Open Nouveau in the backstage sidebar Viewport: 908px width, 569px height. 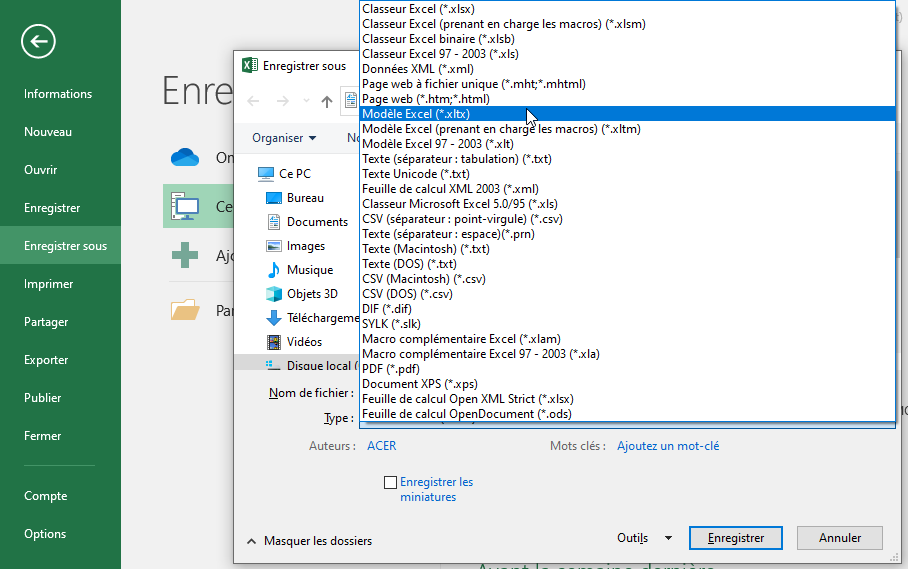click(60, 132)
